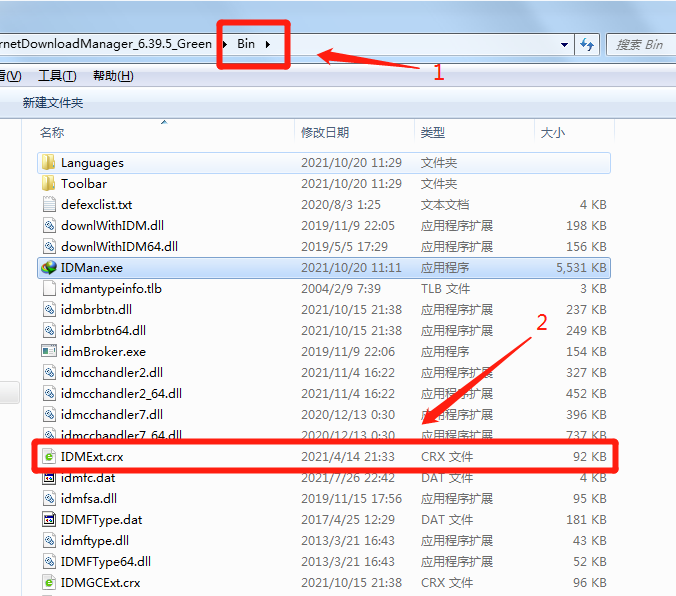
Task: Select the IDMan.exe file name
Action: tap(92, 268)
